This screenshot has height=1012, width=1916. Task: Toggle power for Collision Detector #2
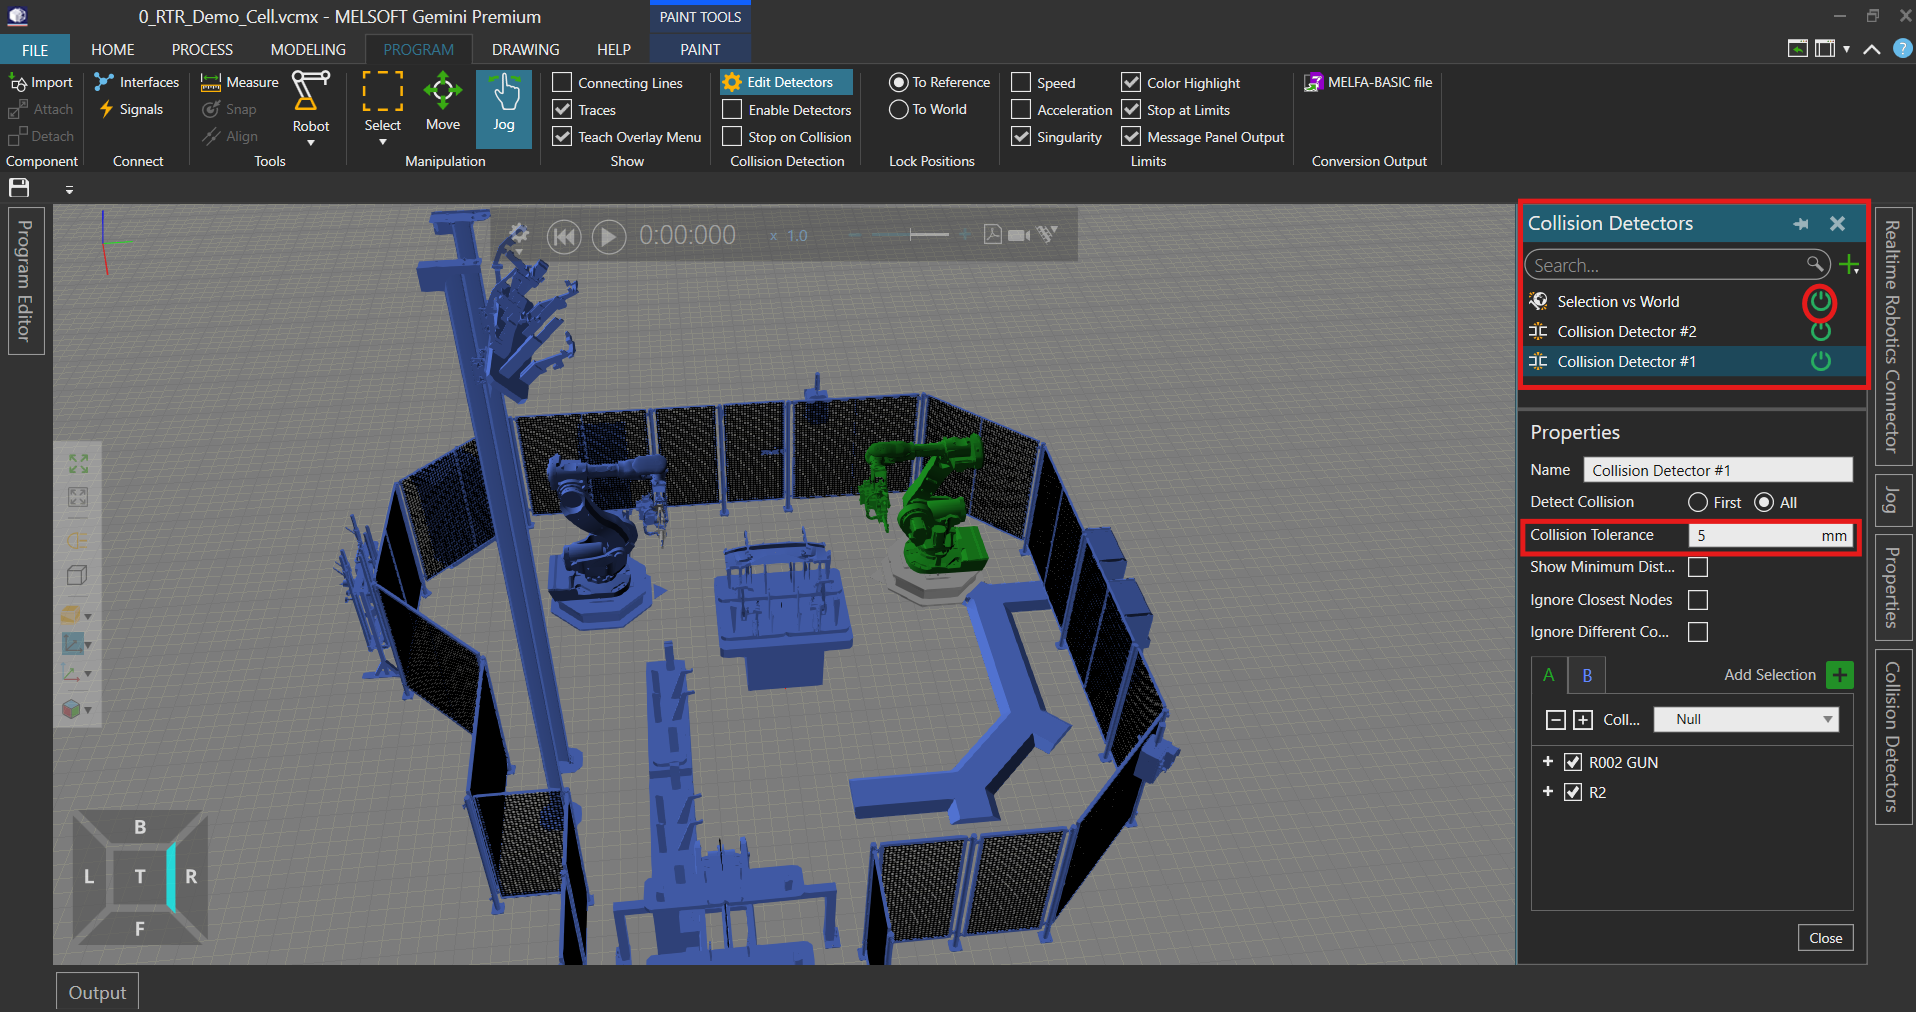1820,331
